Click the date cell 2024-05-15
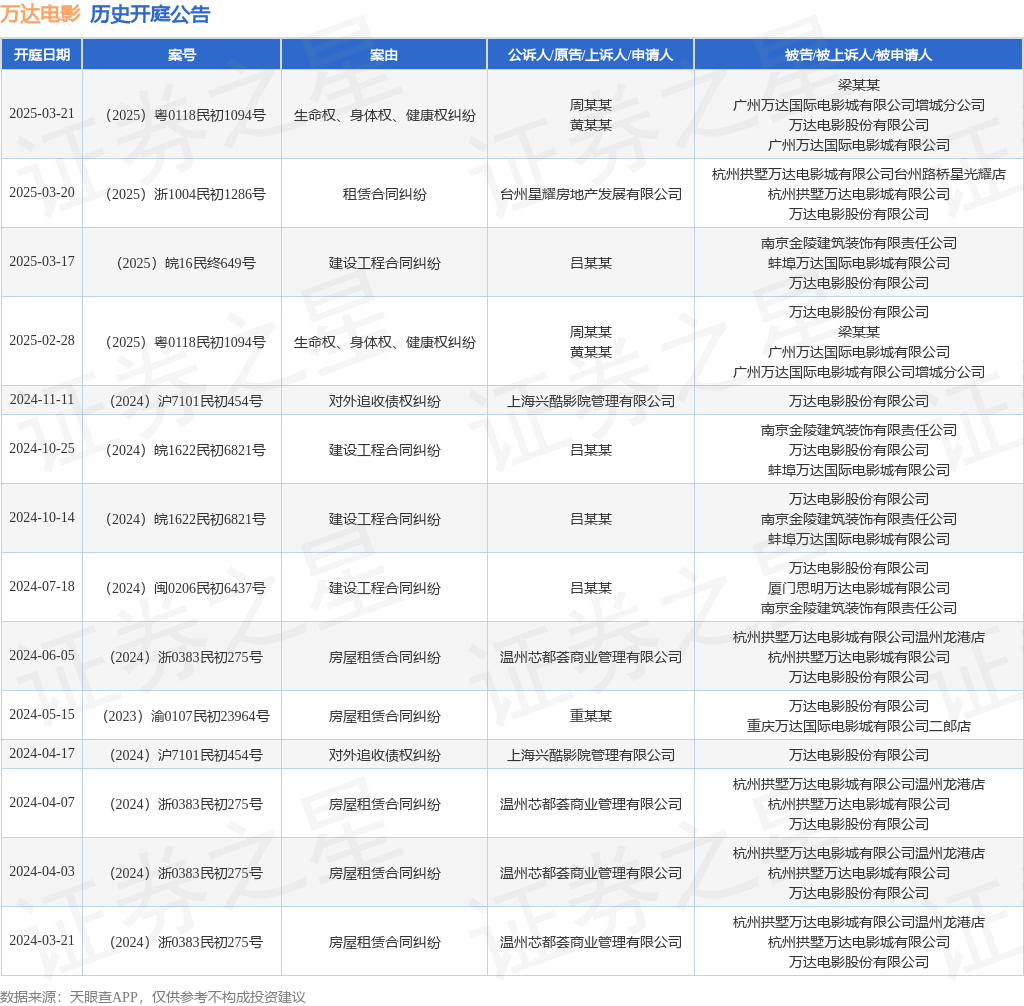The height and width of the screenshot is (1006, 1024). (x=42, y=715)
